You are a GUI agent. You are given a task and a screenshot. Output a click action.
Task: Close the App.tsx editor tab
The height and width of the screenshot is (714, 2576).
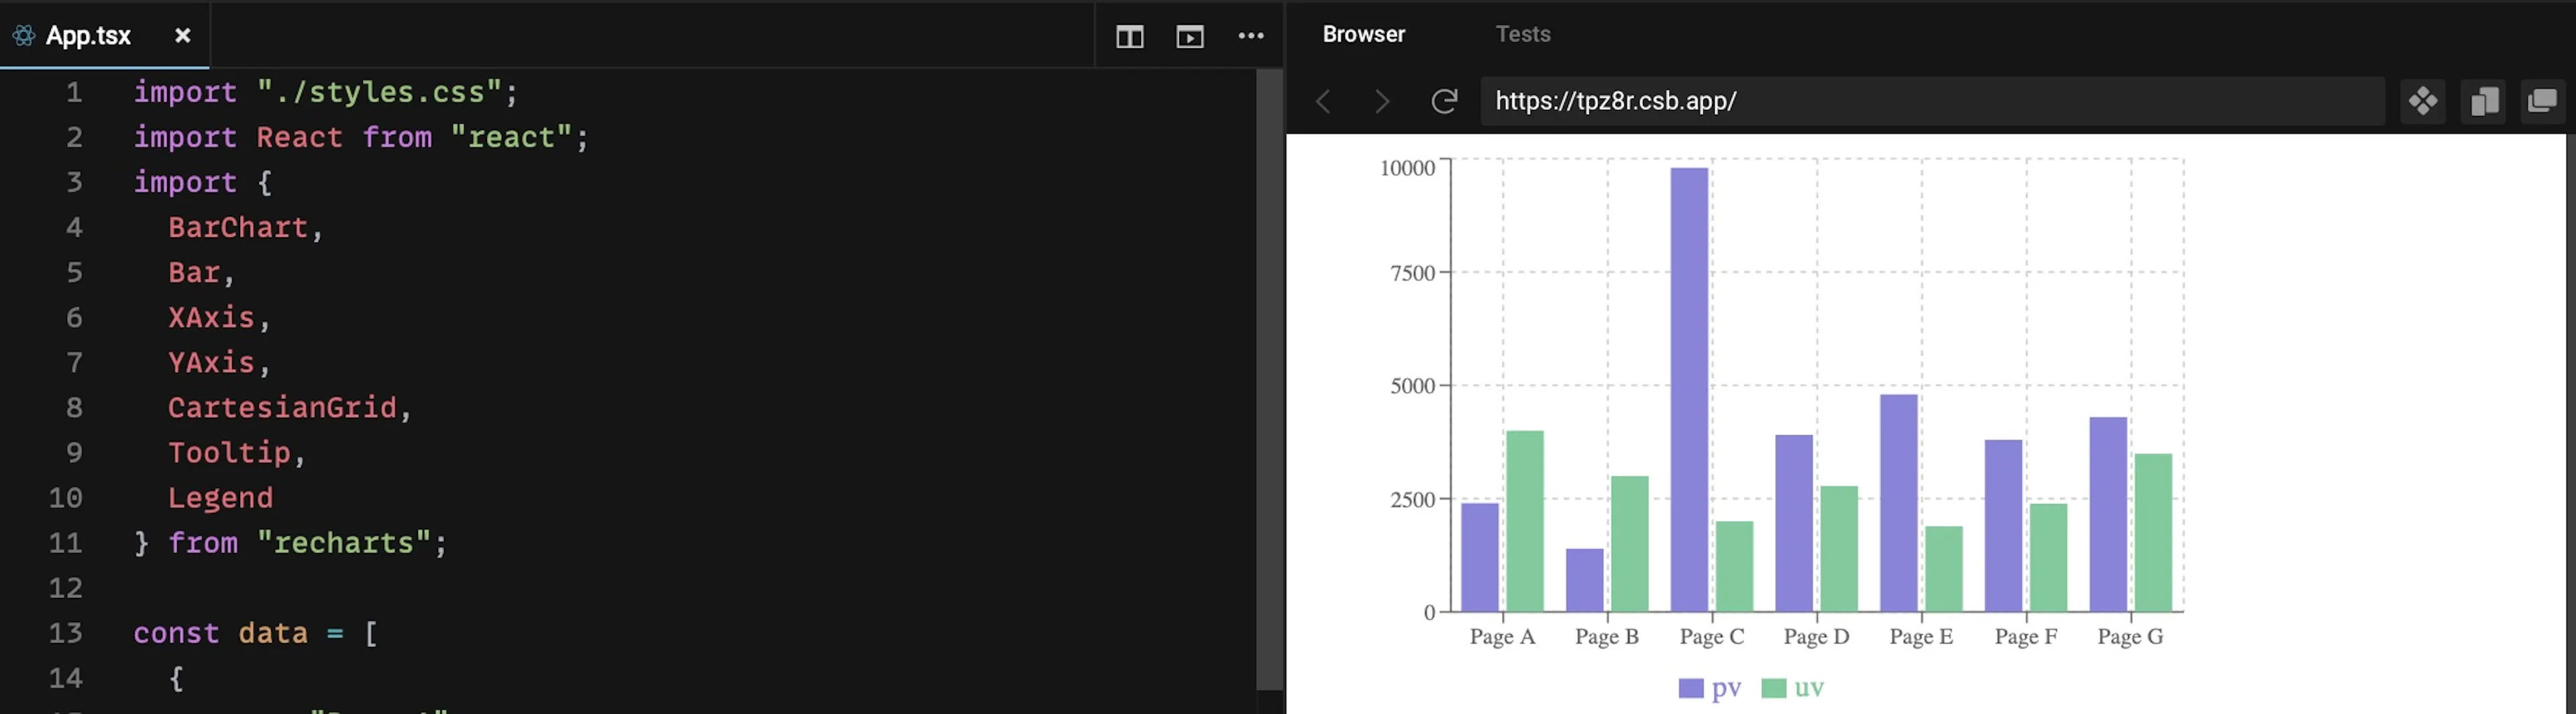tap(182, 35)
